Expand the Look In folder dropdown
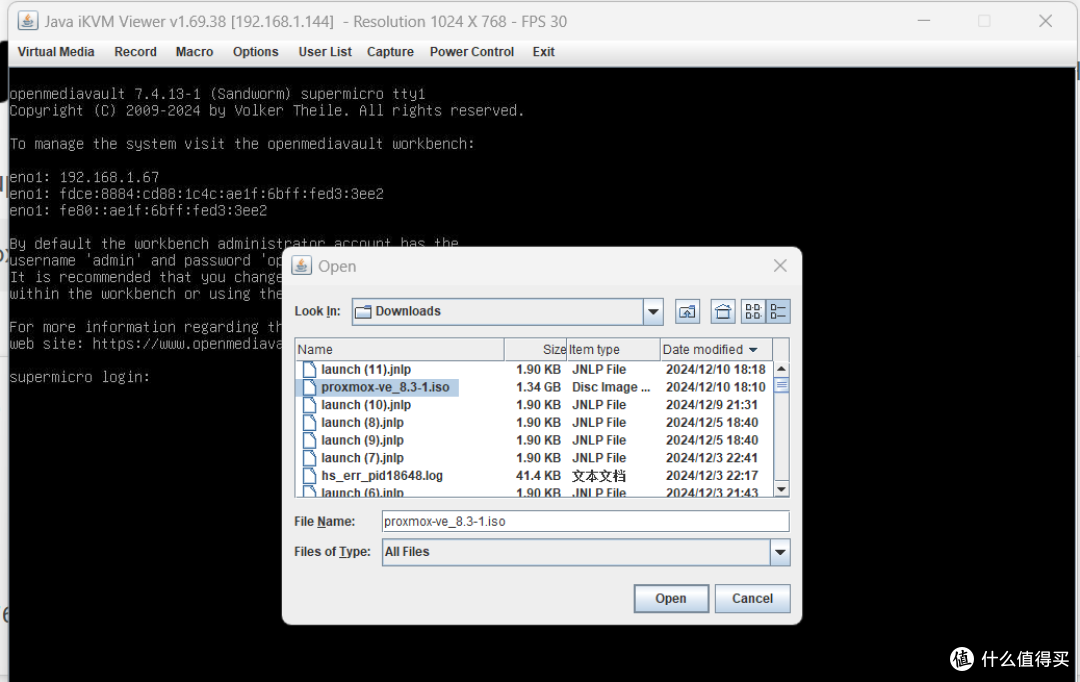The image size is (1080, 682). 653,312
